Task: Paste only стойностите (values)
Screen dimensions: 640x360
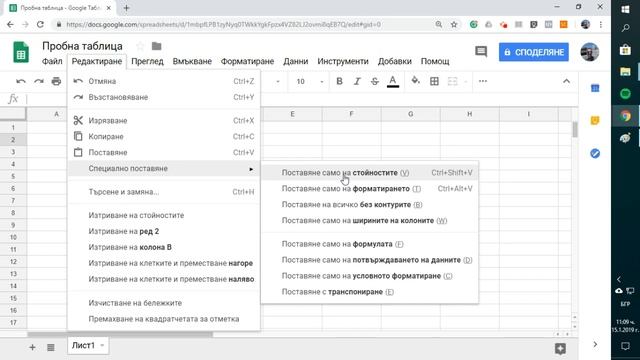Action: 370,173
